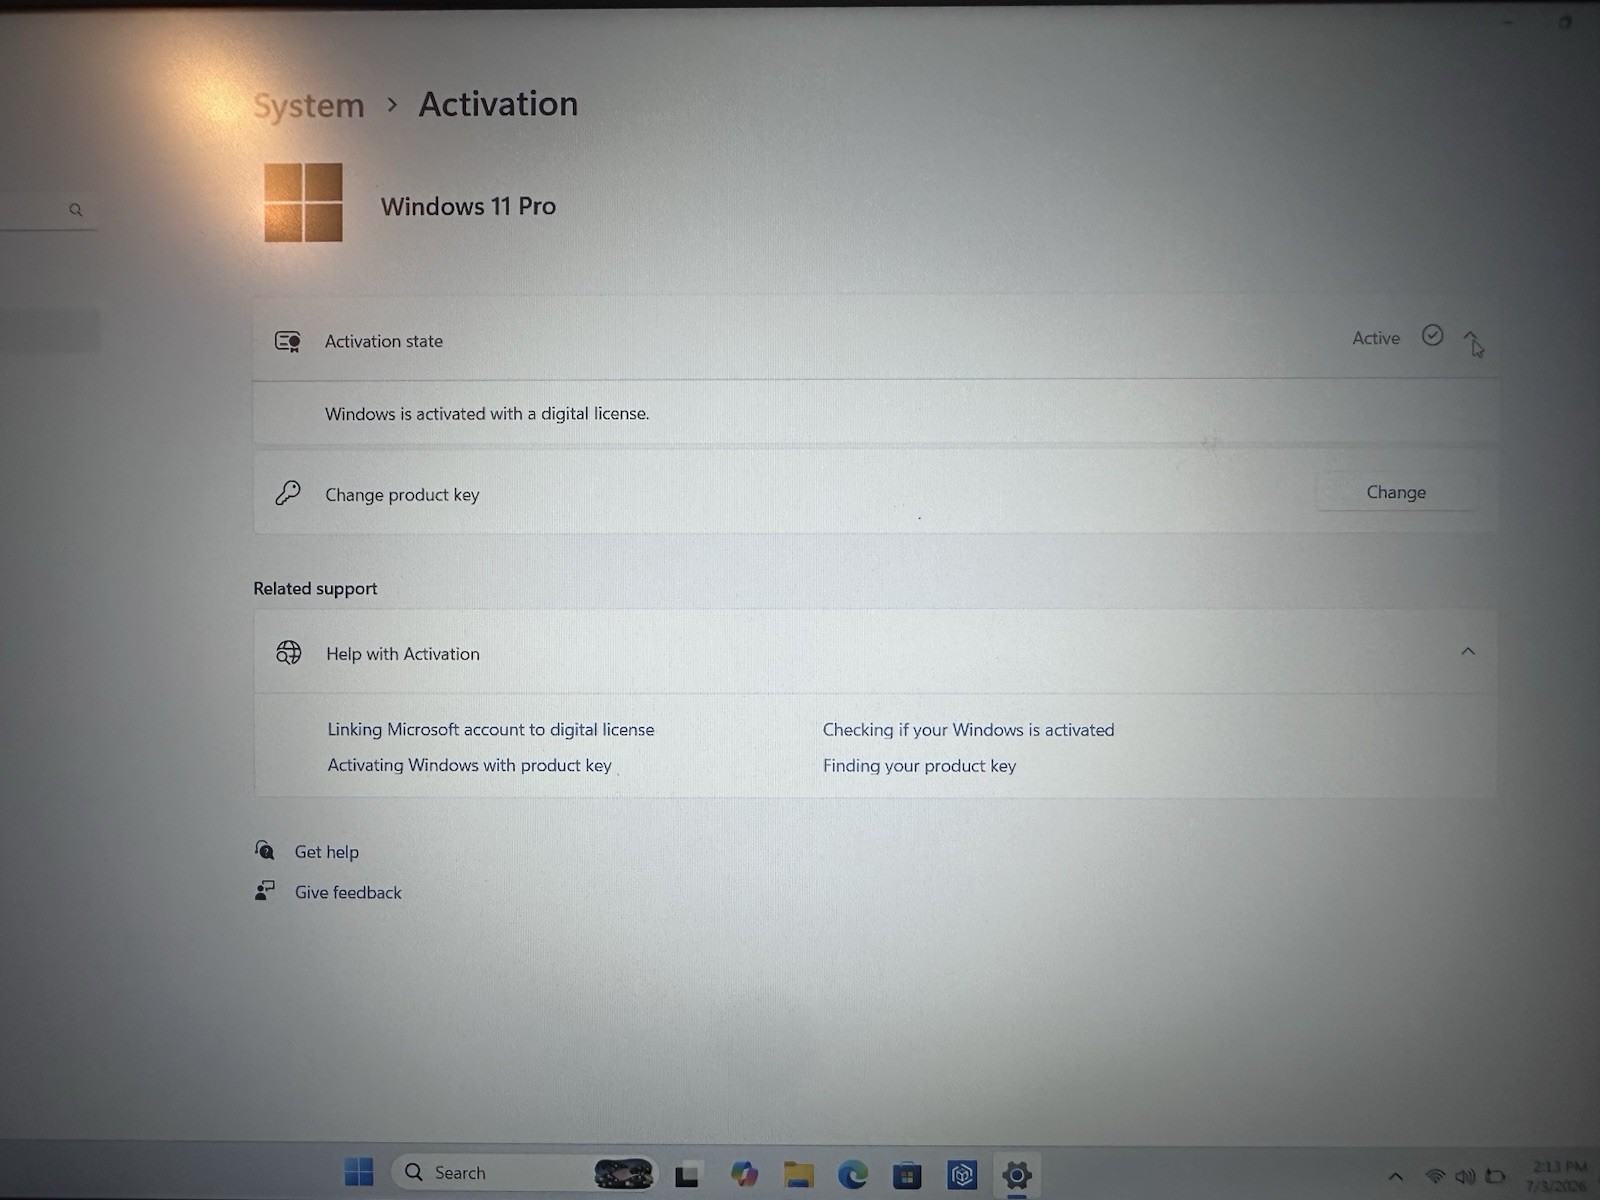Click the speaker volume tray icon
The height and width of the screenshot is (1200, 1600).
(1465, 1177)
